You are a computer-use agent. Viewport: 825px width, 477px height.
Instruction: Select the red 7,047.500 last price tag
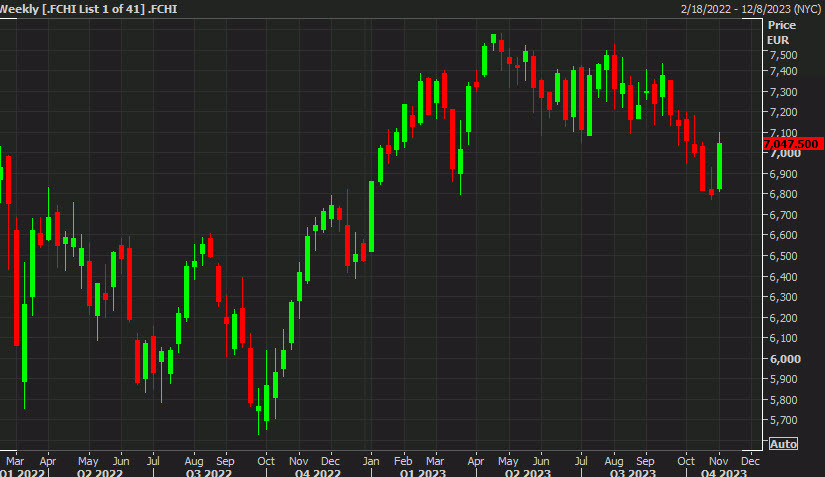coord(791,144)
